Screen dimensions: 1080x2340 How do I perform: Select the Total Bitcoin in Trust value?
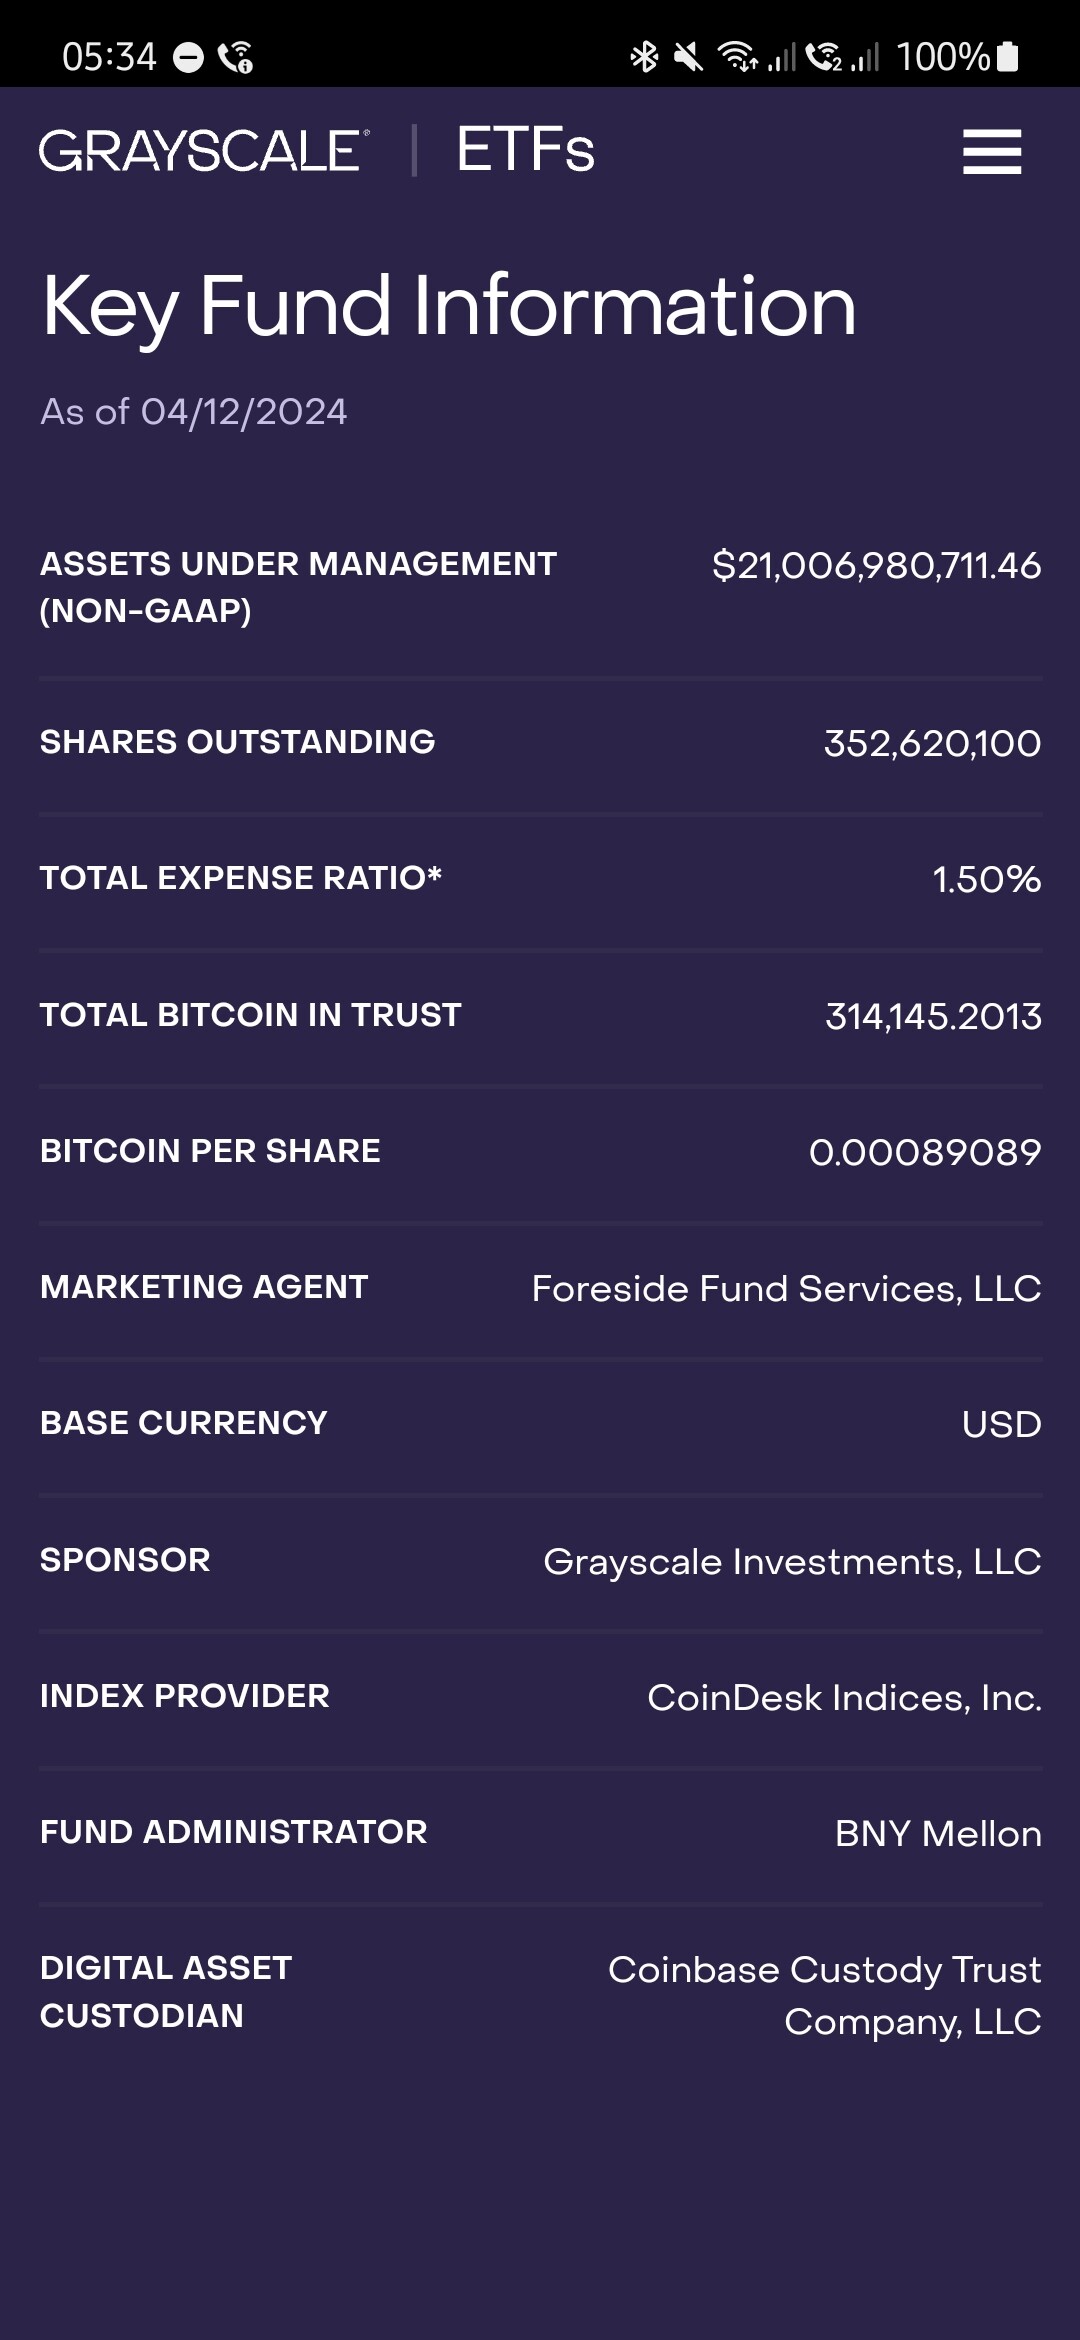click(932, 1016)
